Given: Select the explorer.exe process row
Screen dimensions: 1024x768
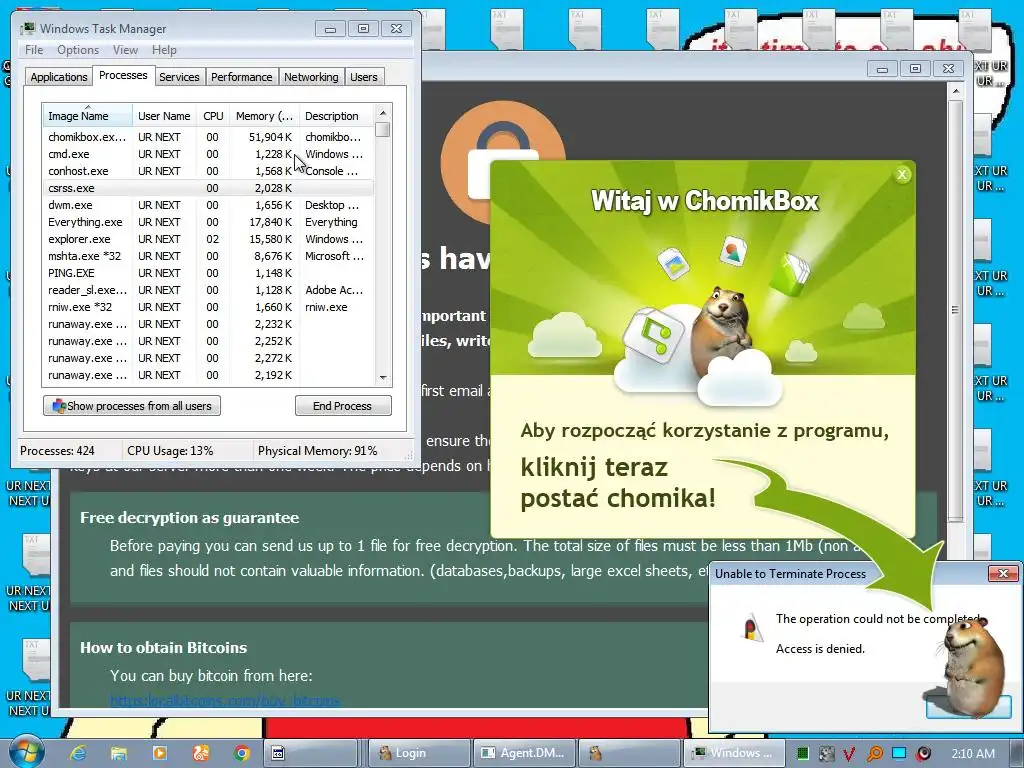Looking at the screenshot, I should click(x=208, y=239).
